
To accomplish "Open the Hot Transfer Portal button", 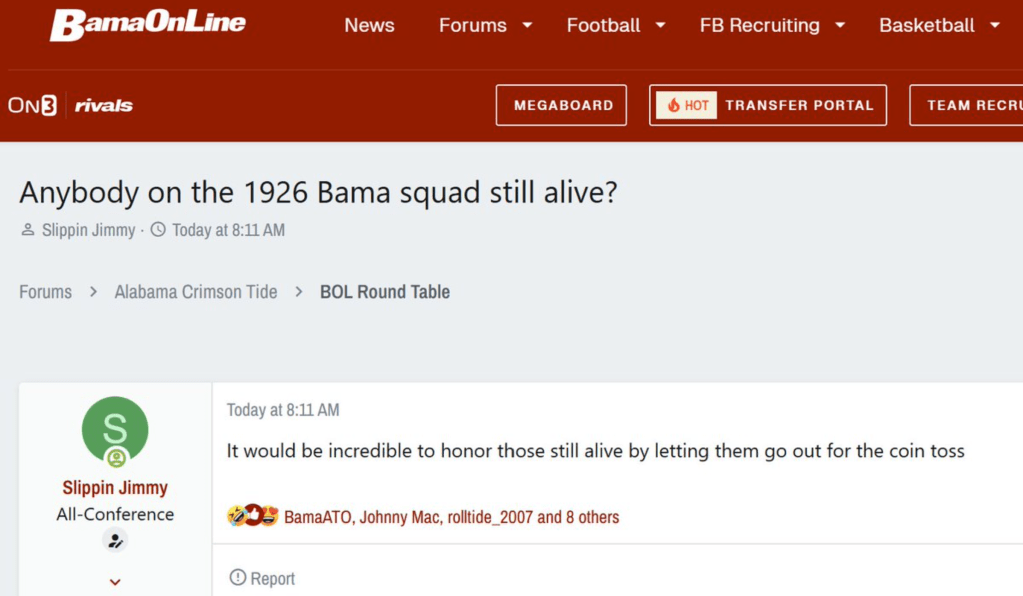I will tap(767, 105).
